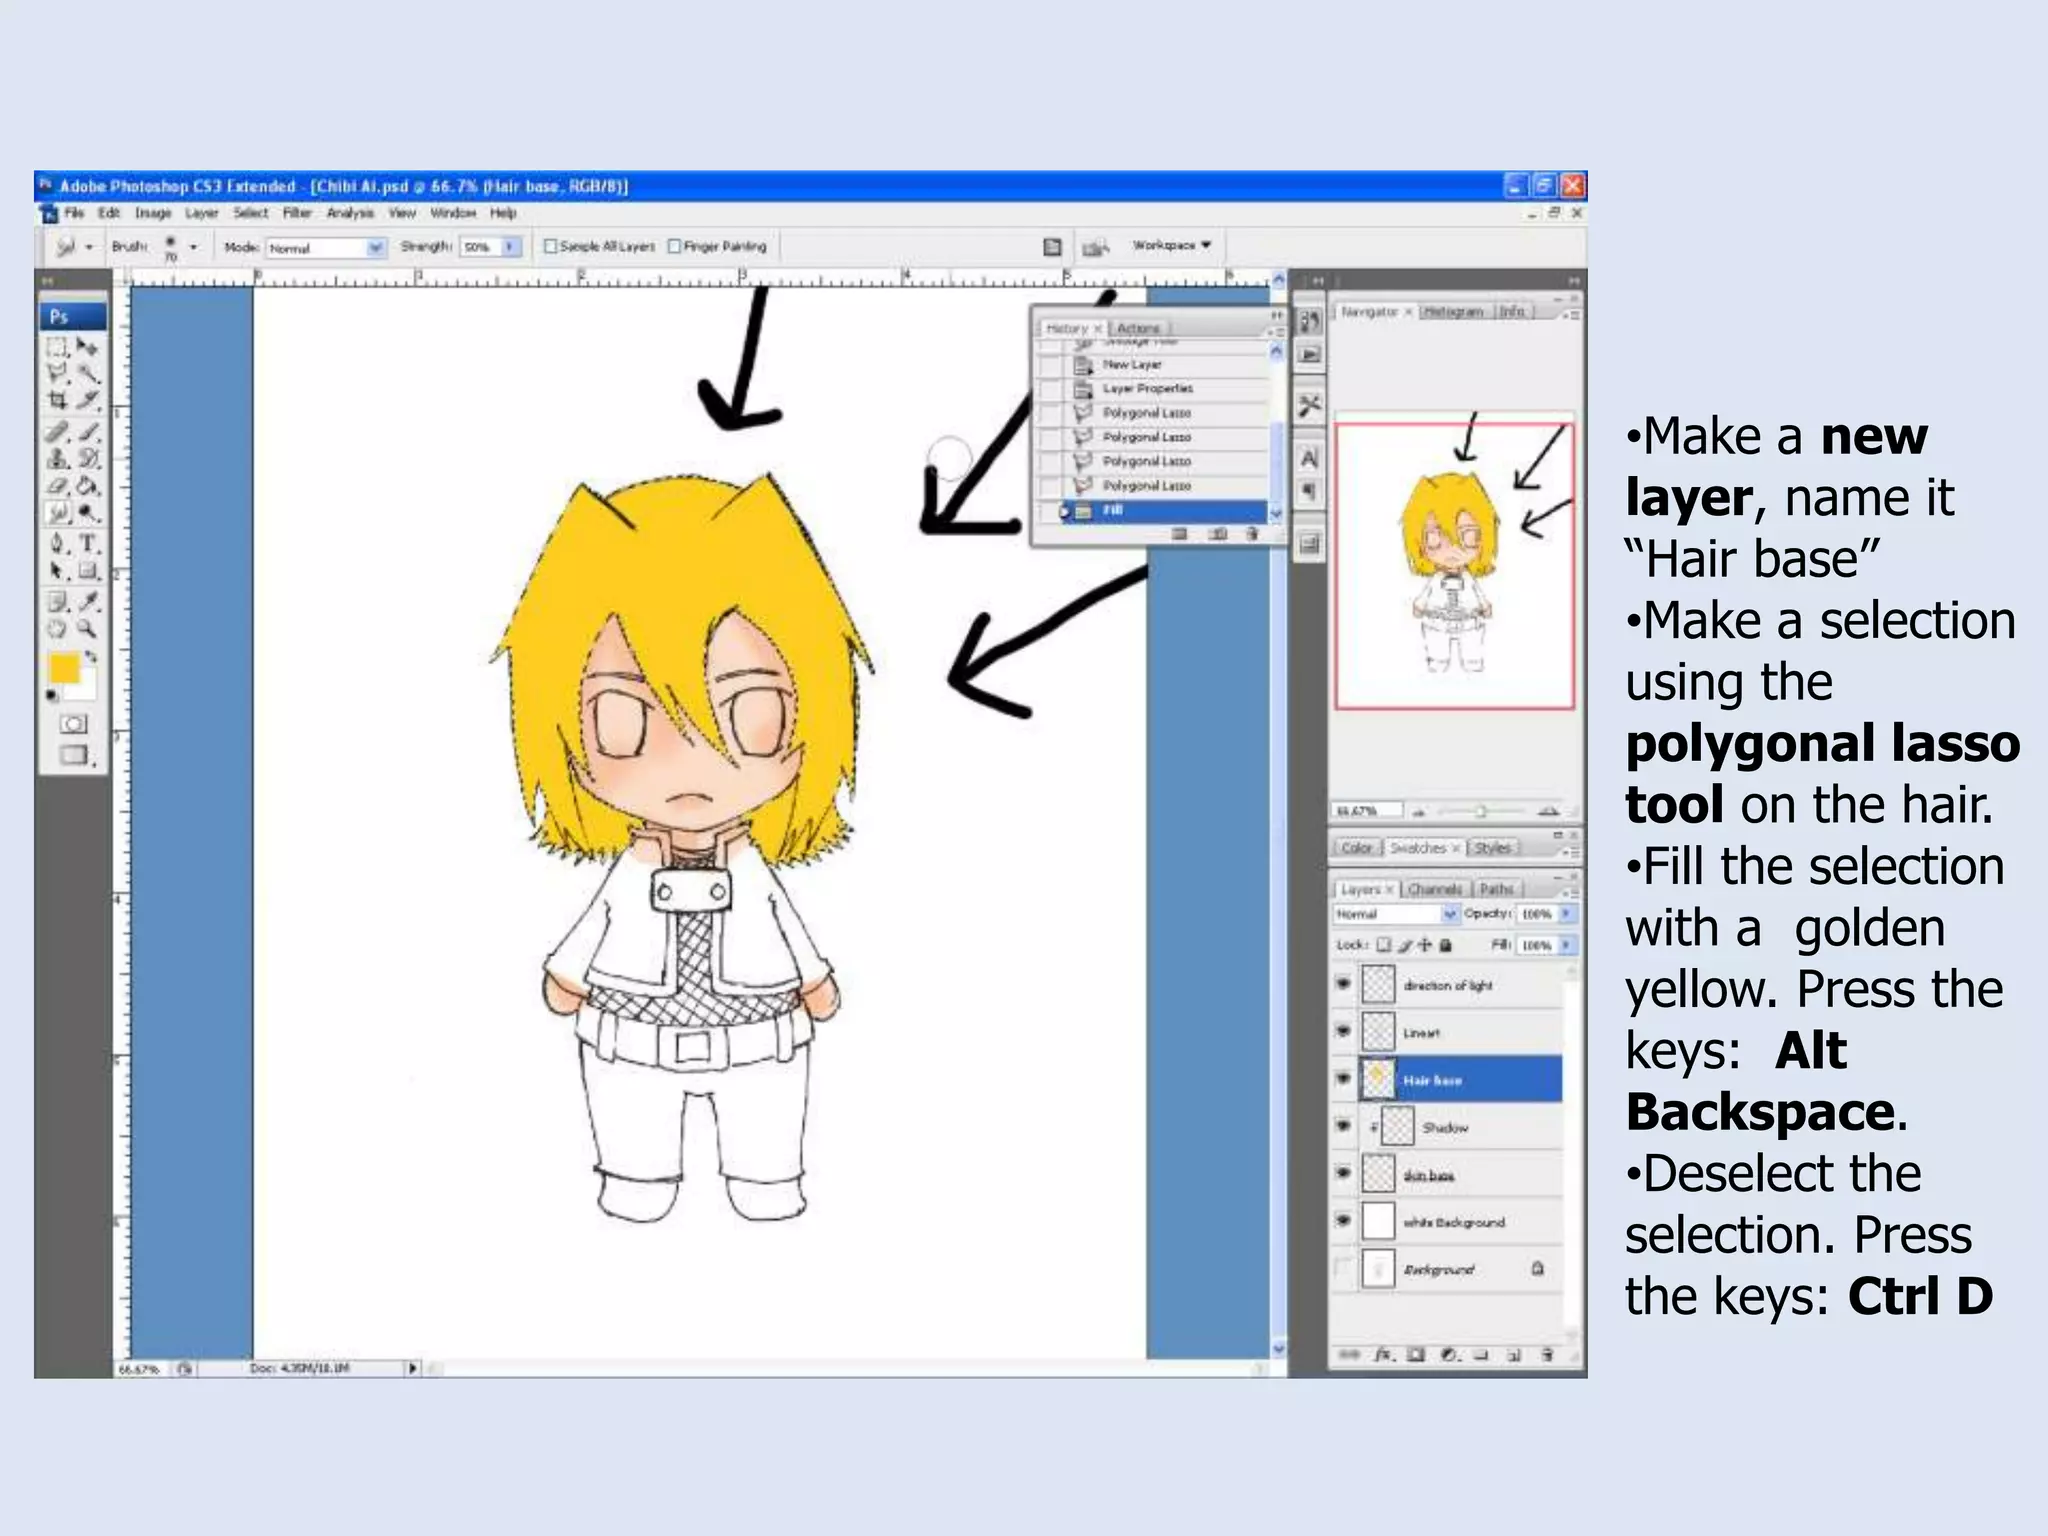Select the Clone Stamp tool
The width and height of the screenshot is (2048, 1536).
click(x=58, y=458)
